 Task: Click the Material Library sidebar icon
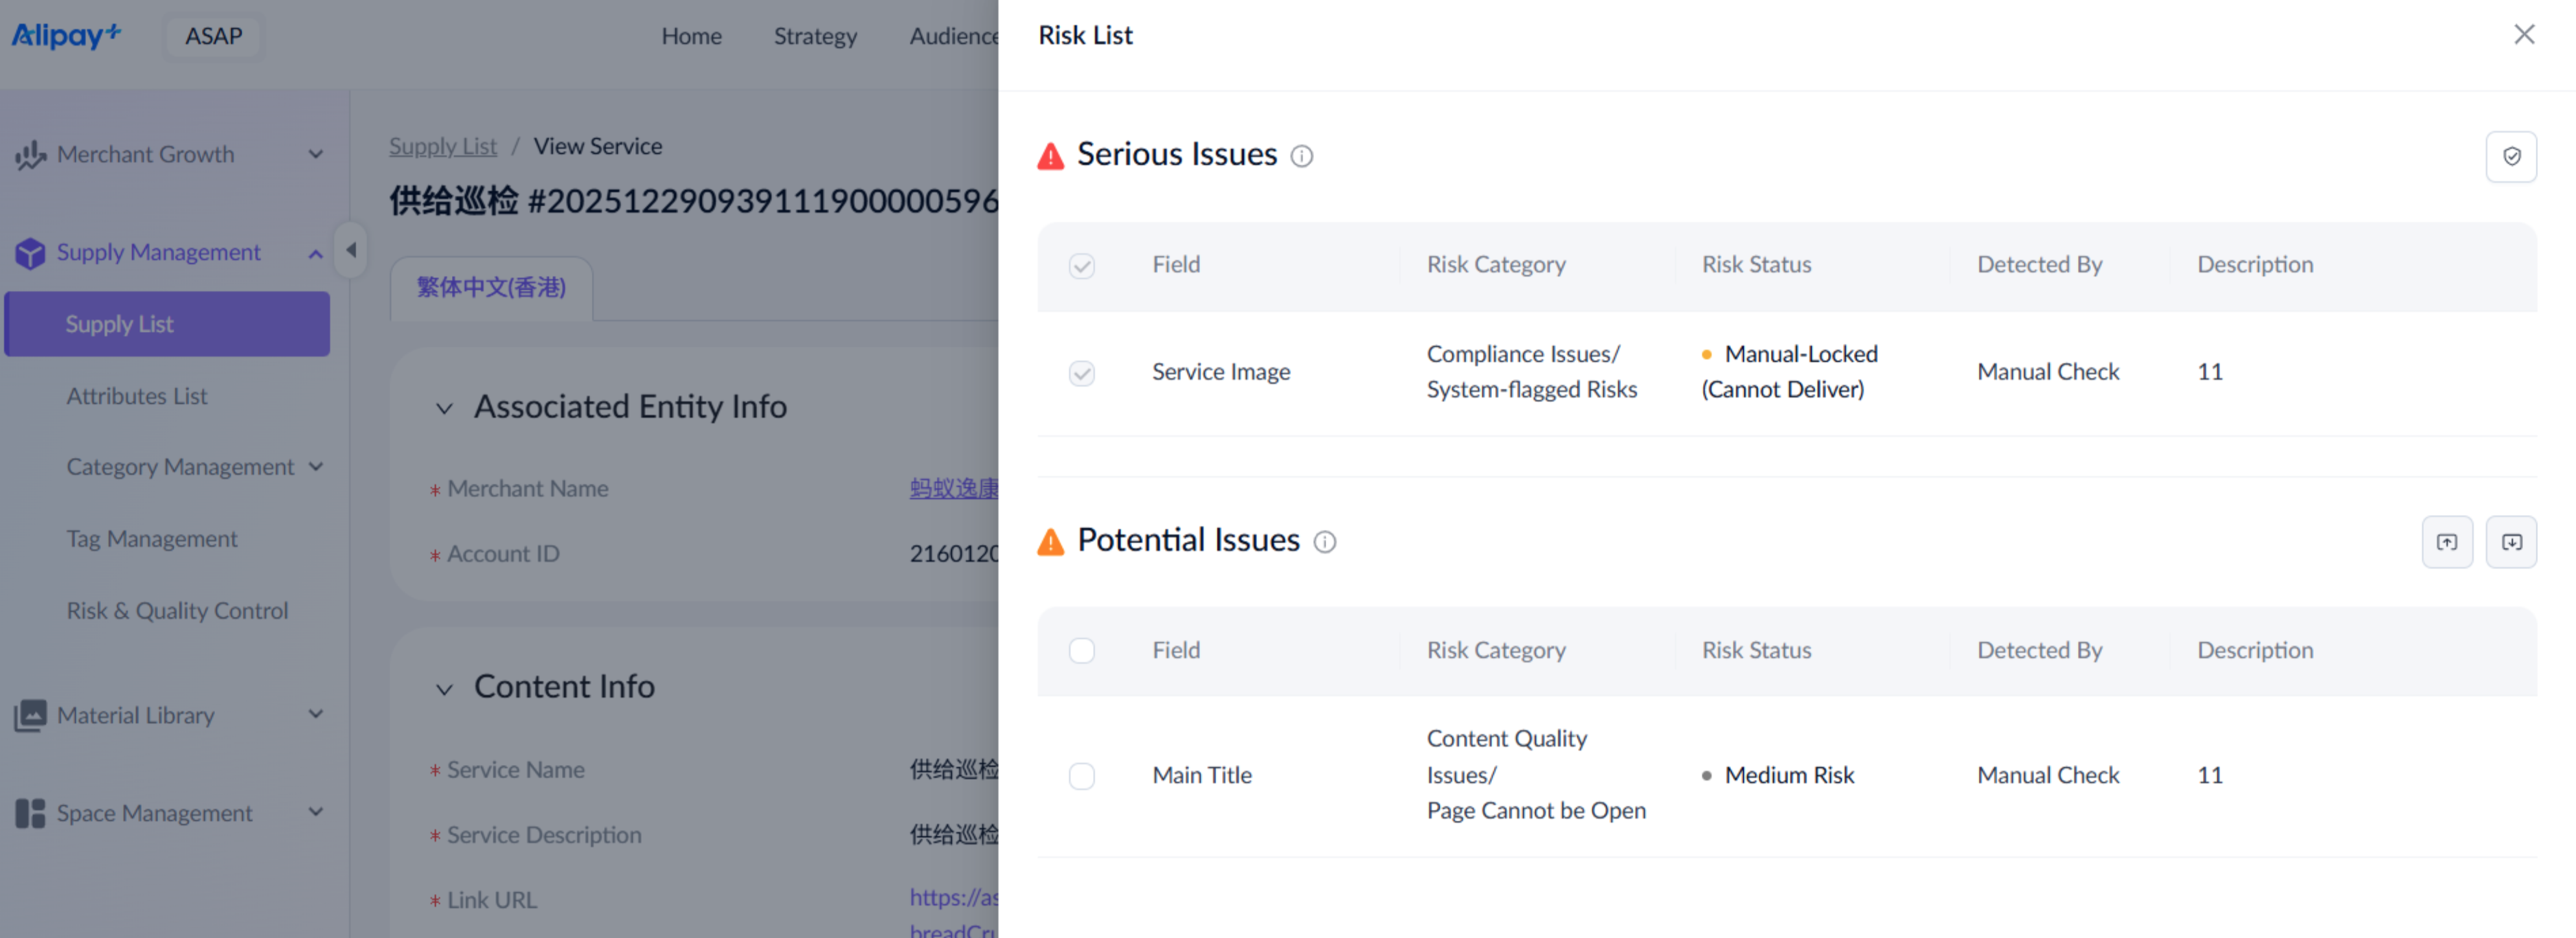[x=30, y=715]
